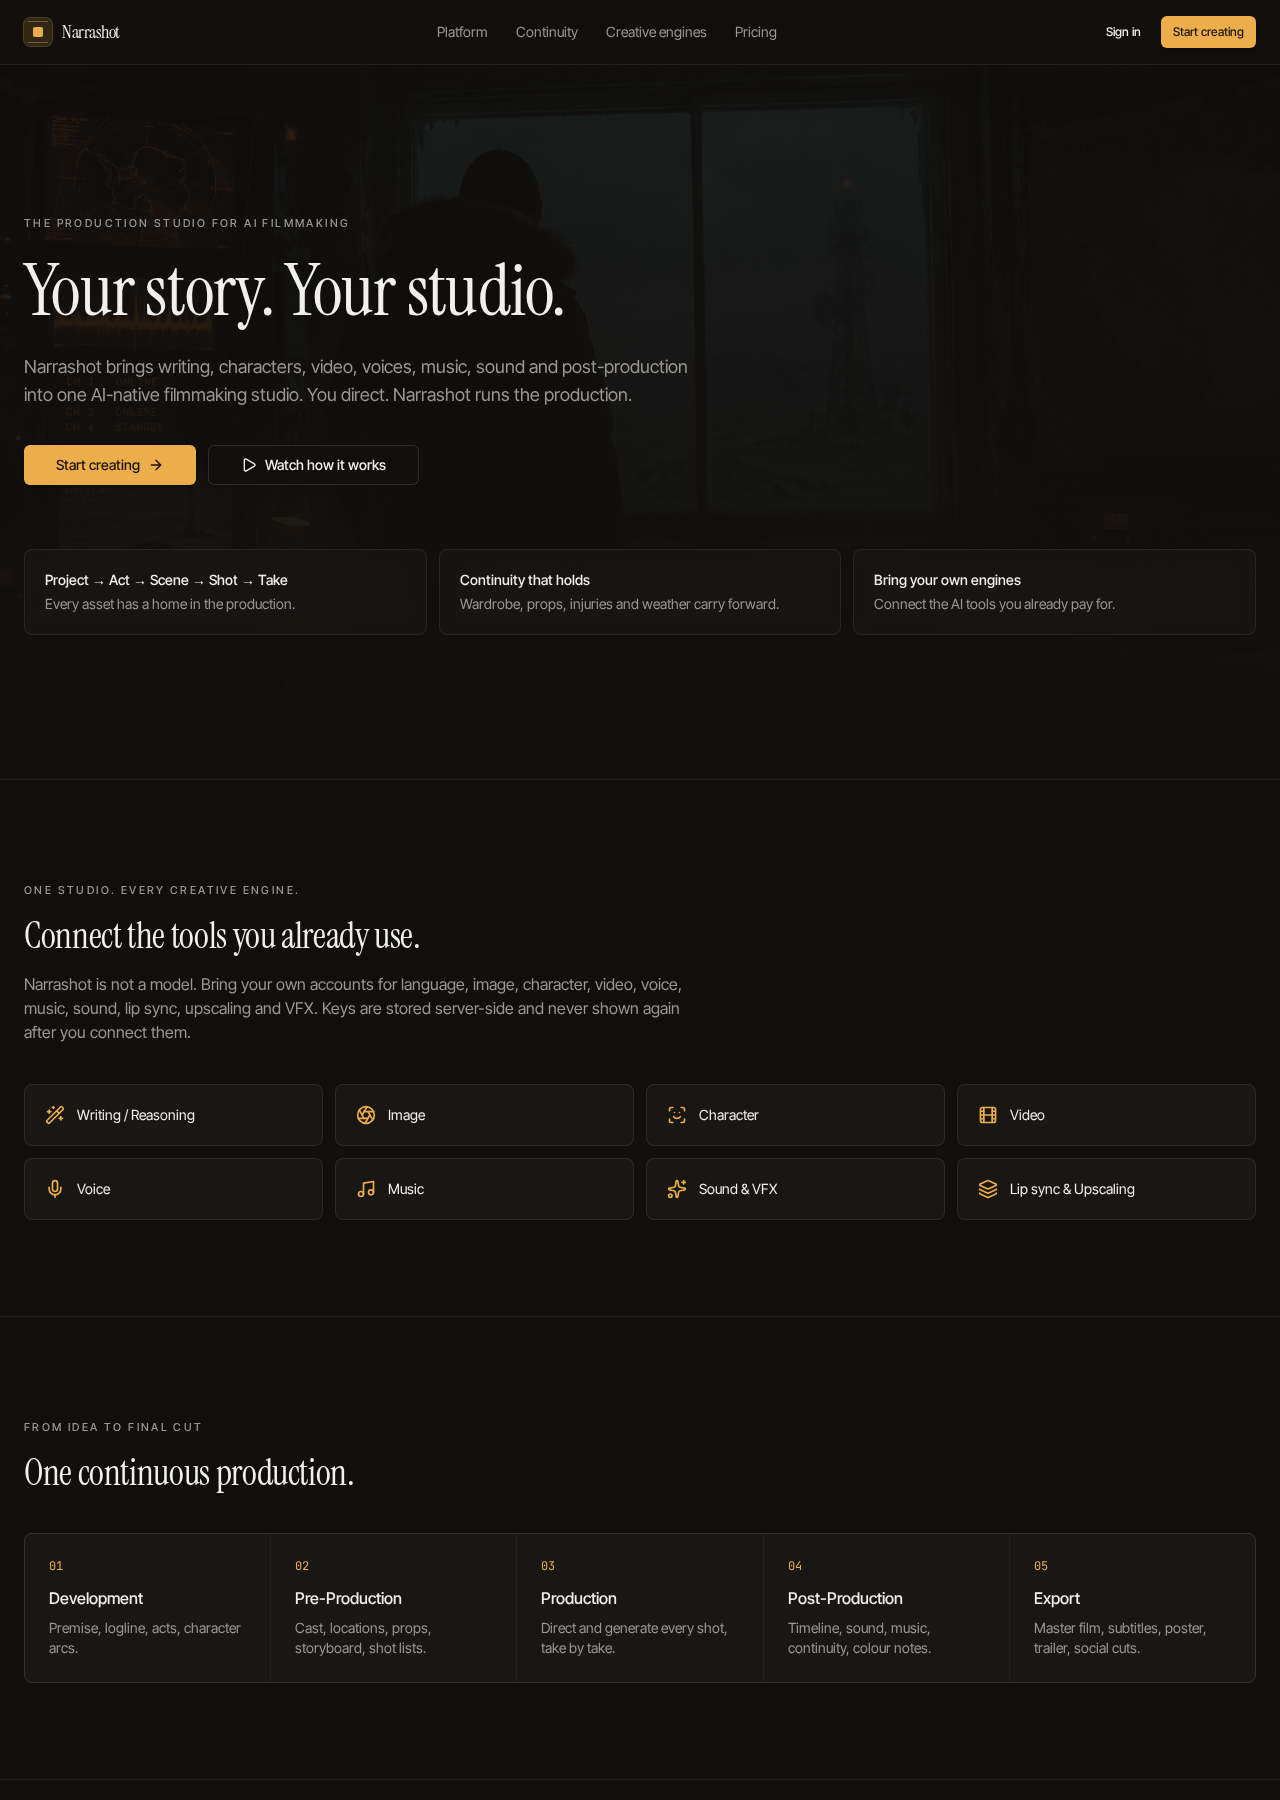Click Sign in link
This screenshot has width=1280, height=1800.
[x=1123, y=32]
